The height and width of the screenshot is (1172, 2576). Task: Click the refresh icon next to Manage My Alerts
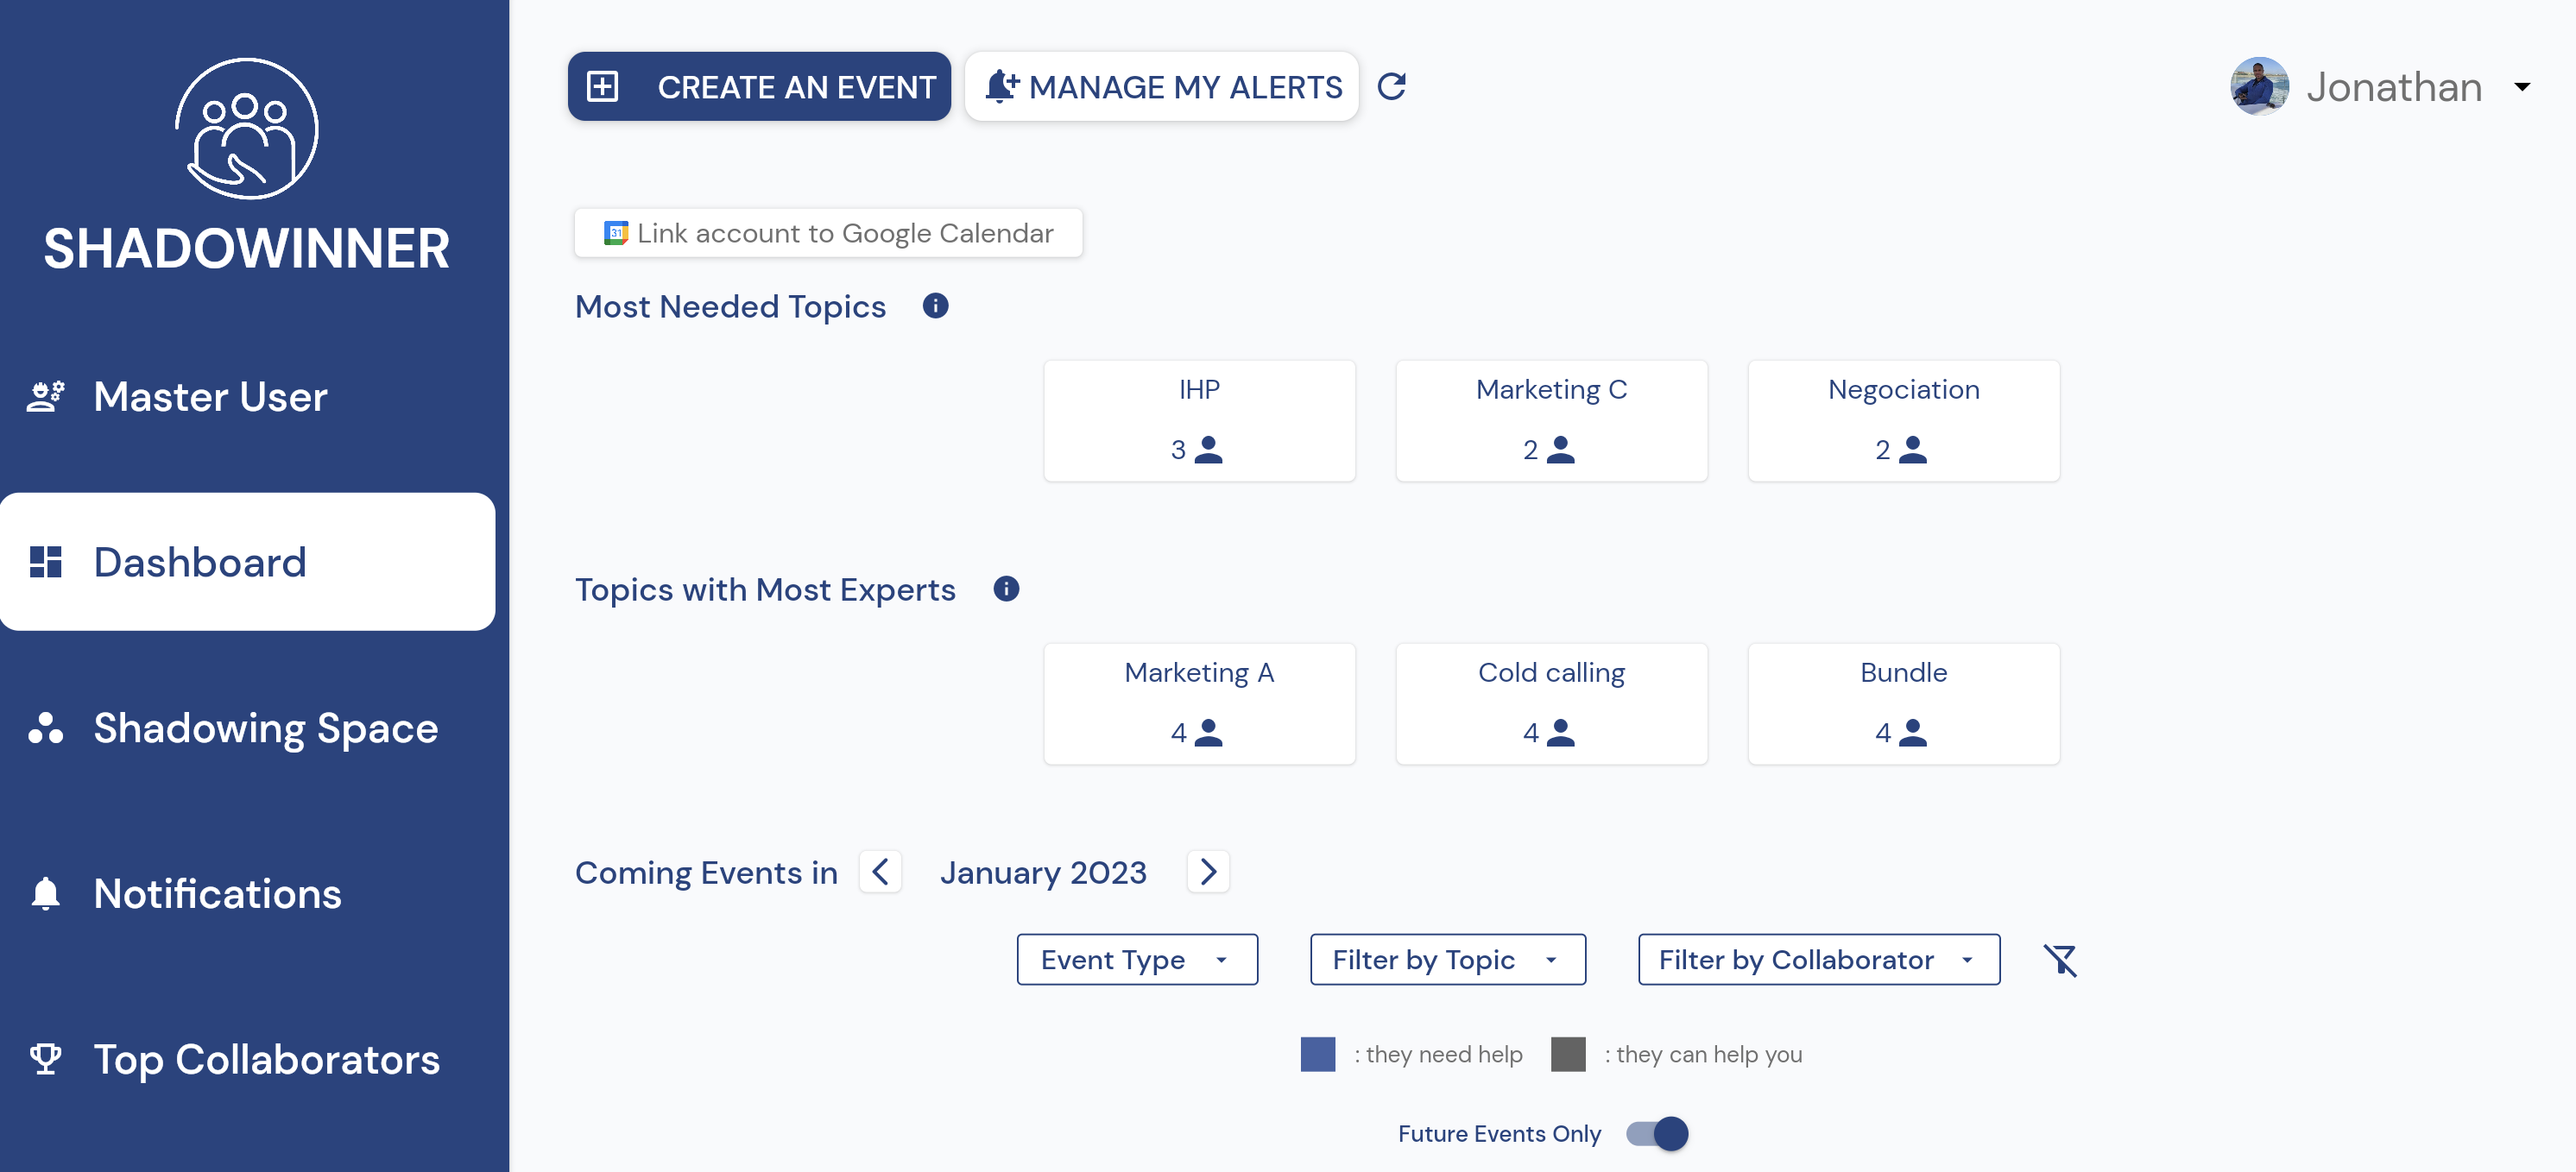click(x=1391, y=87)
